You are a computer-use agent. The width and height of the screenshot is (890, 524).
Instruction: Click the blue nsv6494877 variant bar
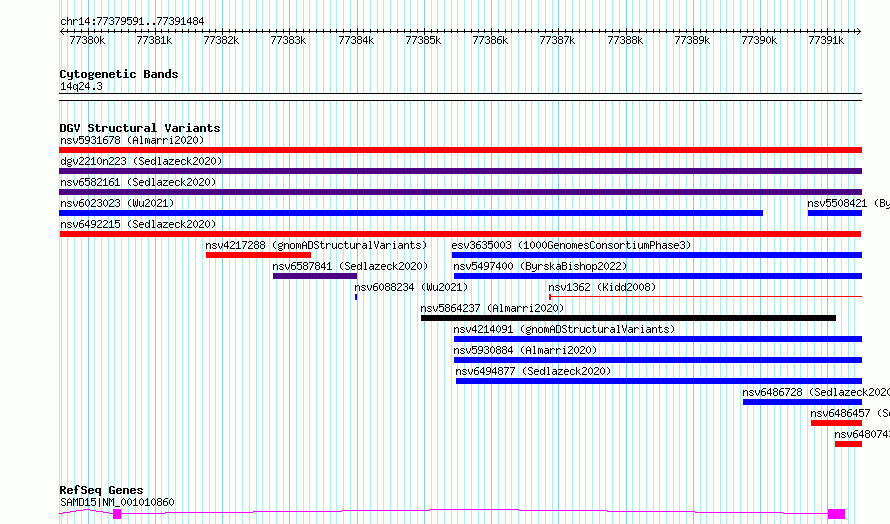[x=659, y=381]
